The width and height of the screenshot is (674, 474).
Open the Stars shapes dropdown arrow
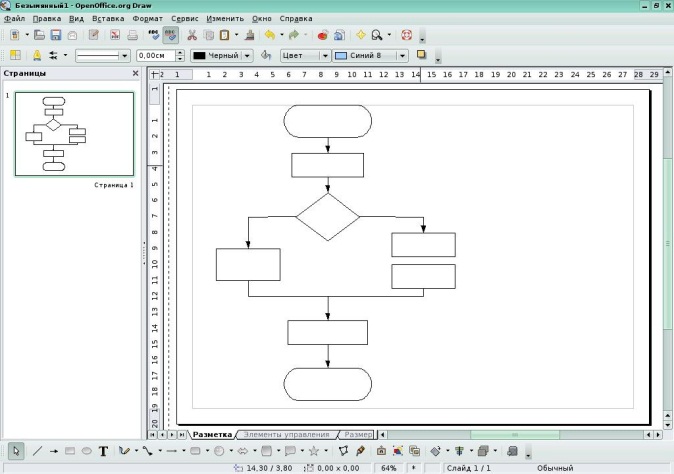[x=326, y=451]
